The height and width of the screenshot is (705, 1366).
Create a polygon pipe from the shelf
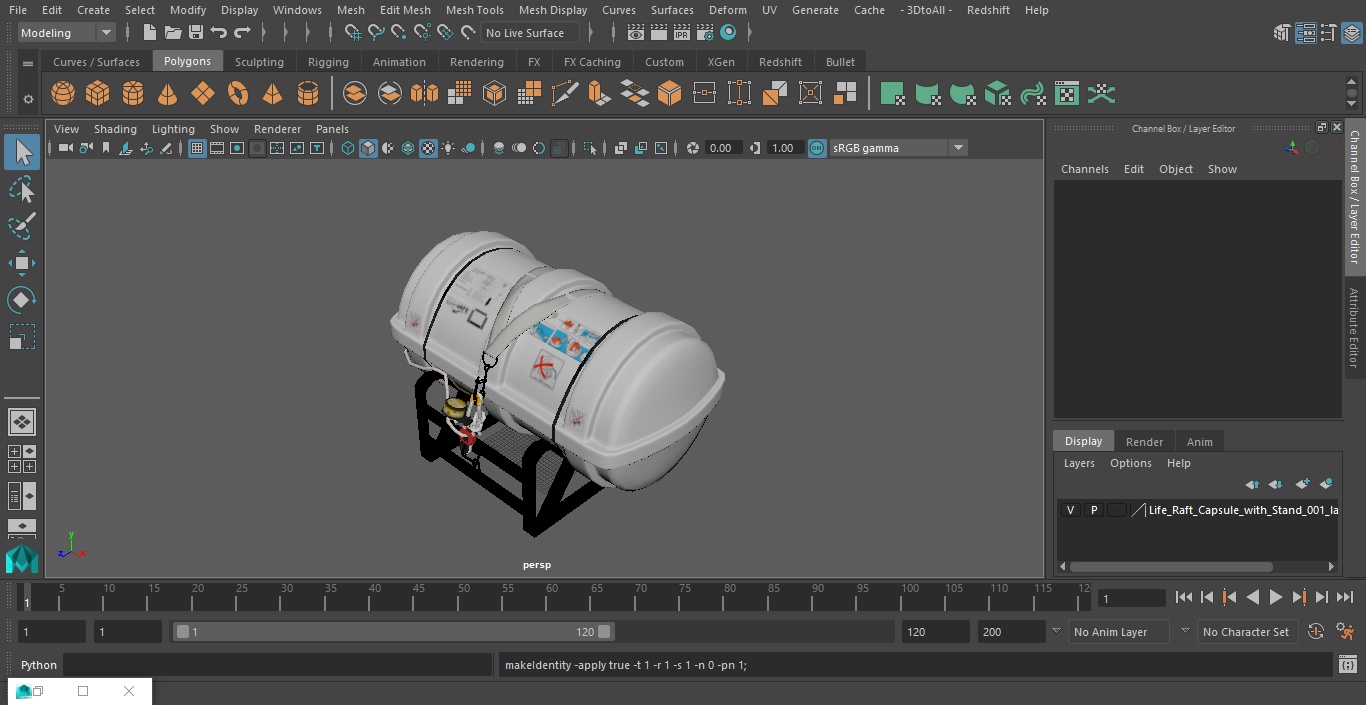pos(308,94)
